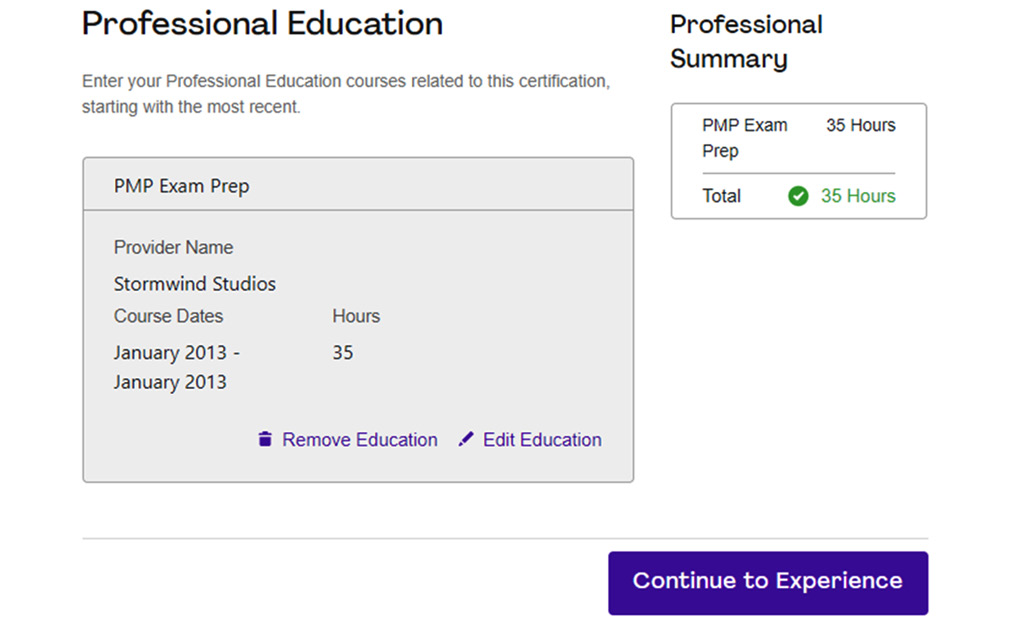Click the pencil icon beside Edit Education
This screenshot has height=621, width=1012.
coord(465,439)
